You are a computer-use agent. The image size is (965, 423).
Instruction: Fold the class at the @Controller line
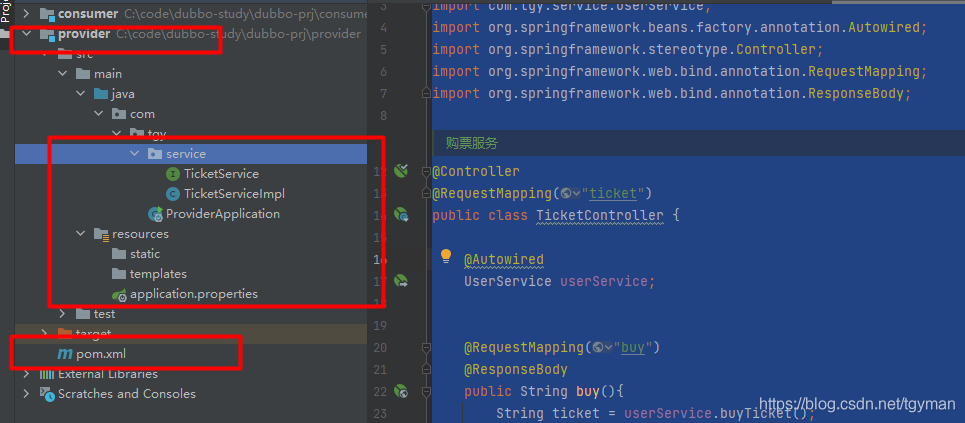[425, 171]
